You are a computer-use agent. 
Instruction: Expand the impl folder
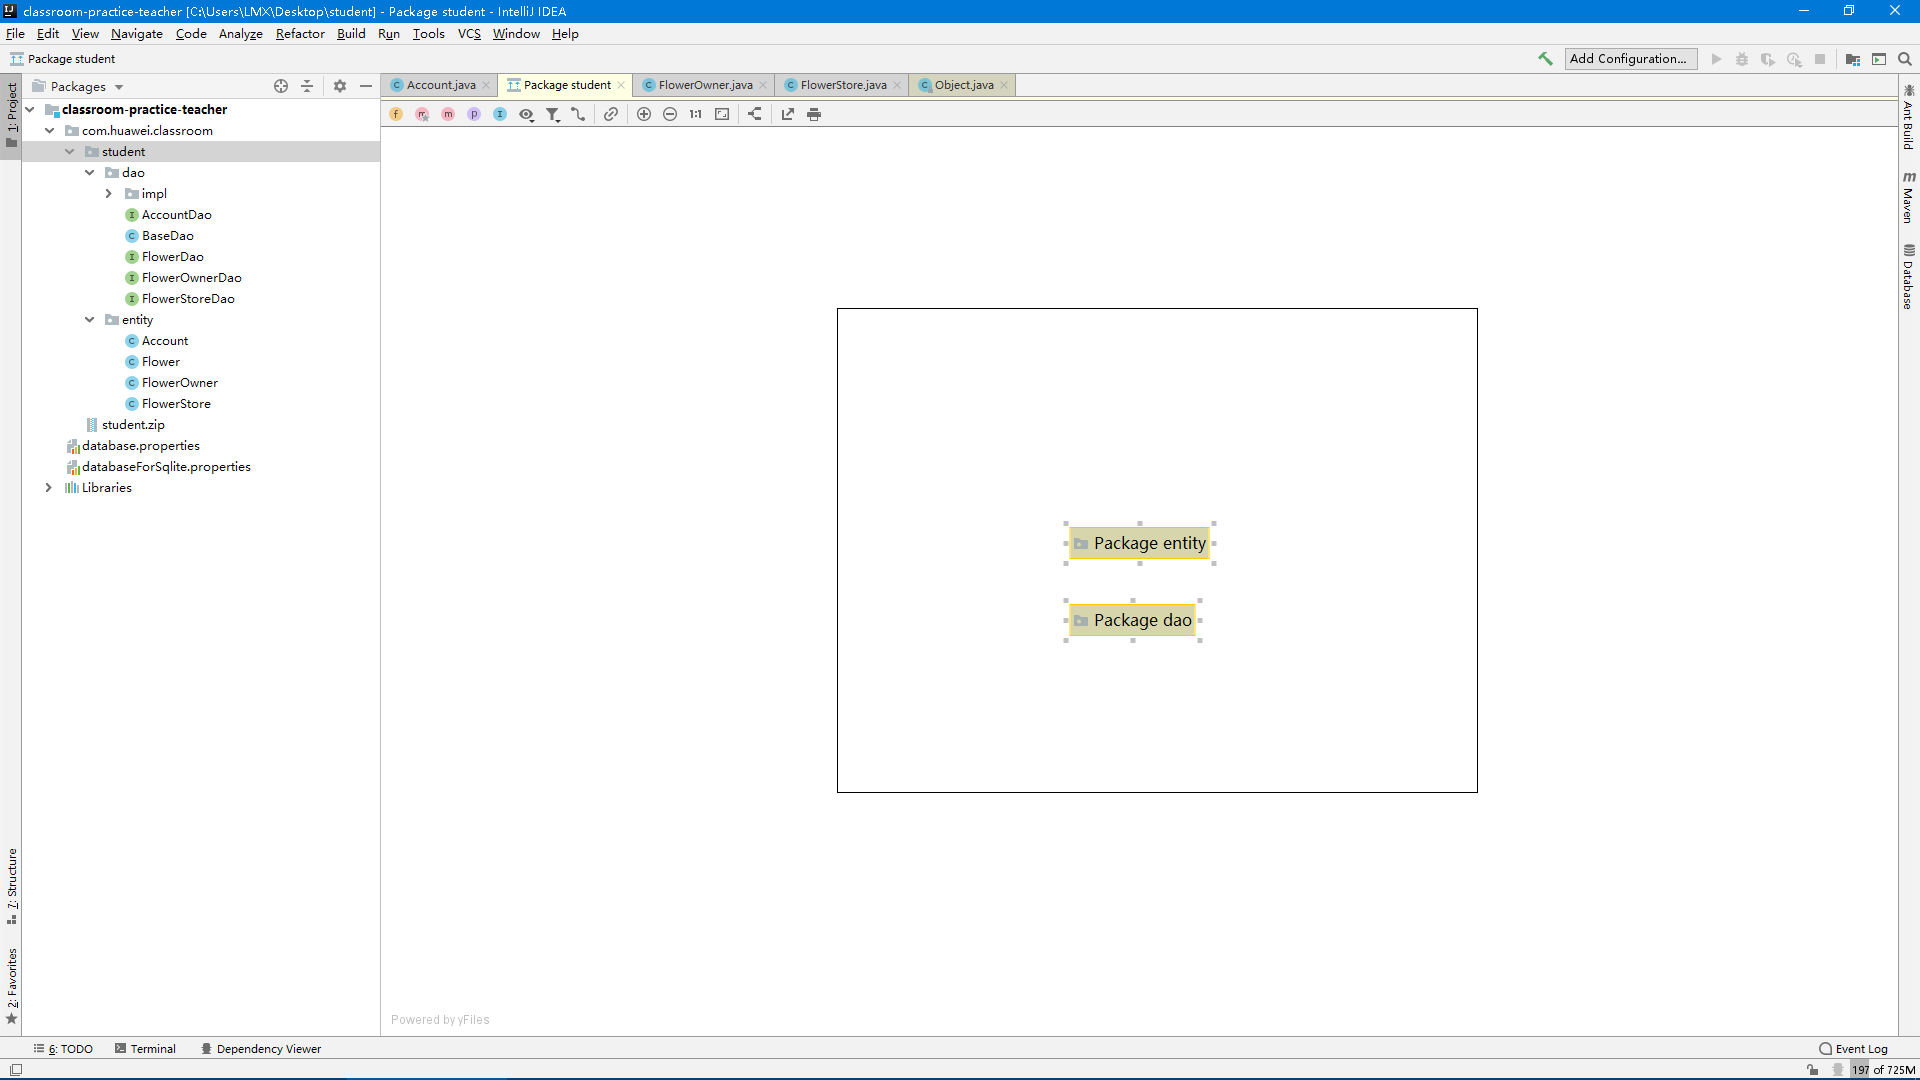pyautogui.click(x=109, y=194)
